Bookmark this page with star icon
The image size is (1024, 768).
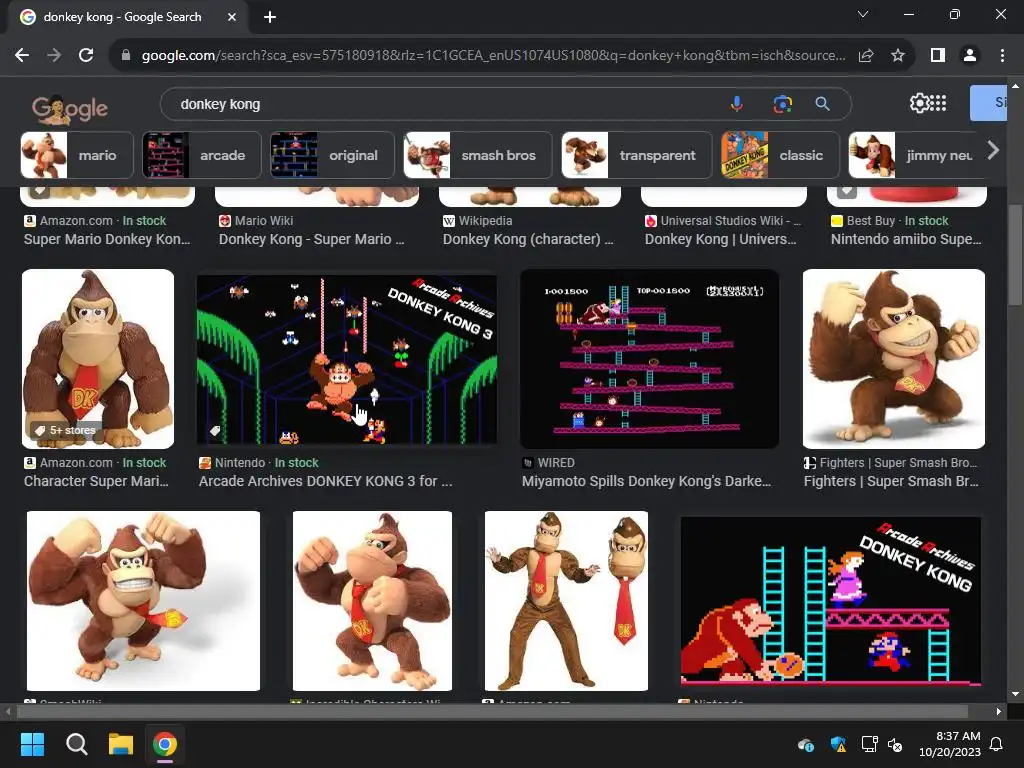(x=898, y=56)
